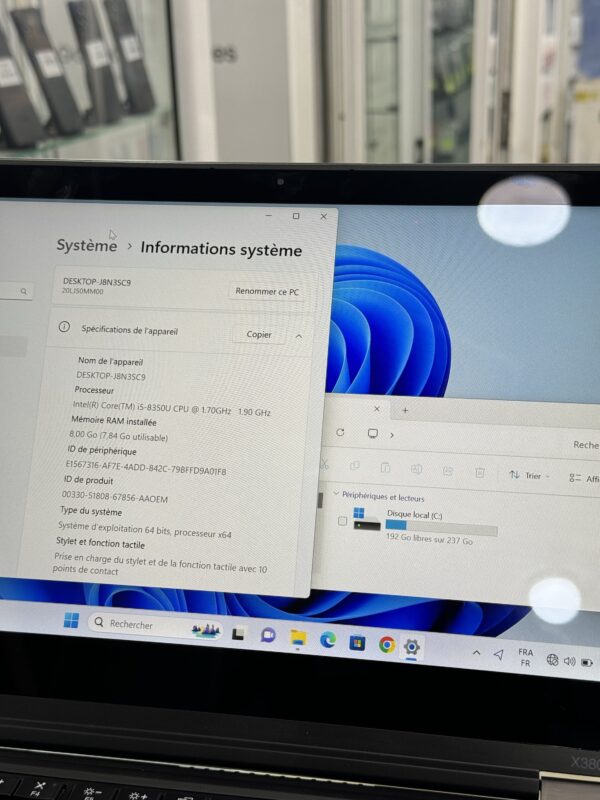This screenshot has height=800, width=600.
Task: Select the Intel Core i5-8350U processor text
Action: click(171, 408)
